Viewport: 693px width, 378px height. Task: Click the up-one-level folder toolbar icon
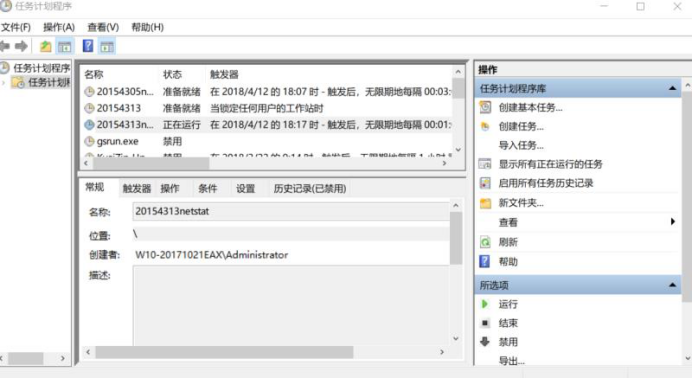point(46,46)
